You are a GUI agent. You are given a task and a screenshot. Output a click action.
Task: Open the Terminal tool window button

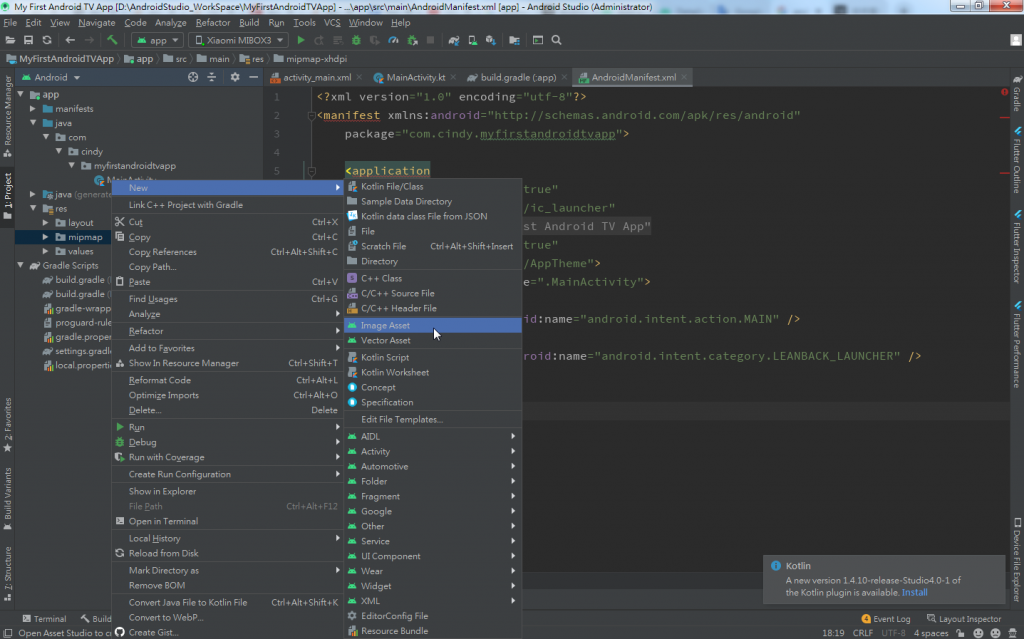coord(44,619)
